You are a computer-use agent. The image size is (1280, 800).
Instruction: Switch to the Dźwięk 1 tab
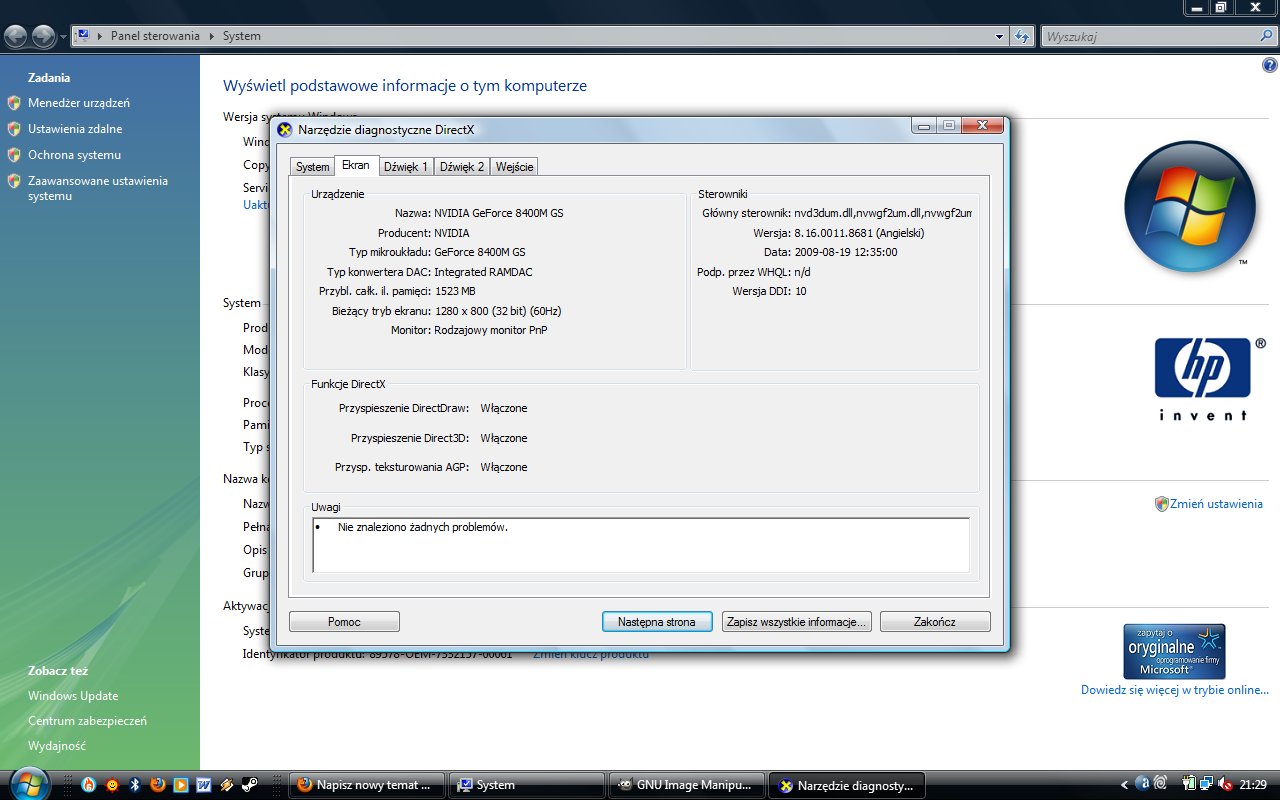[406, 167]
